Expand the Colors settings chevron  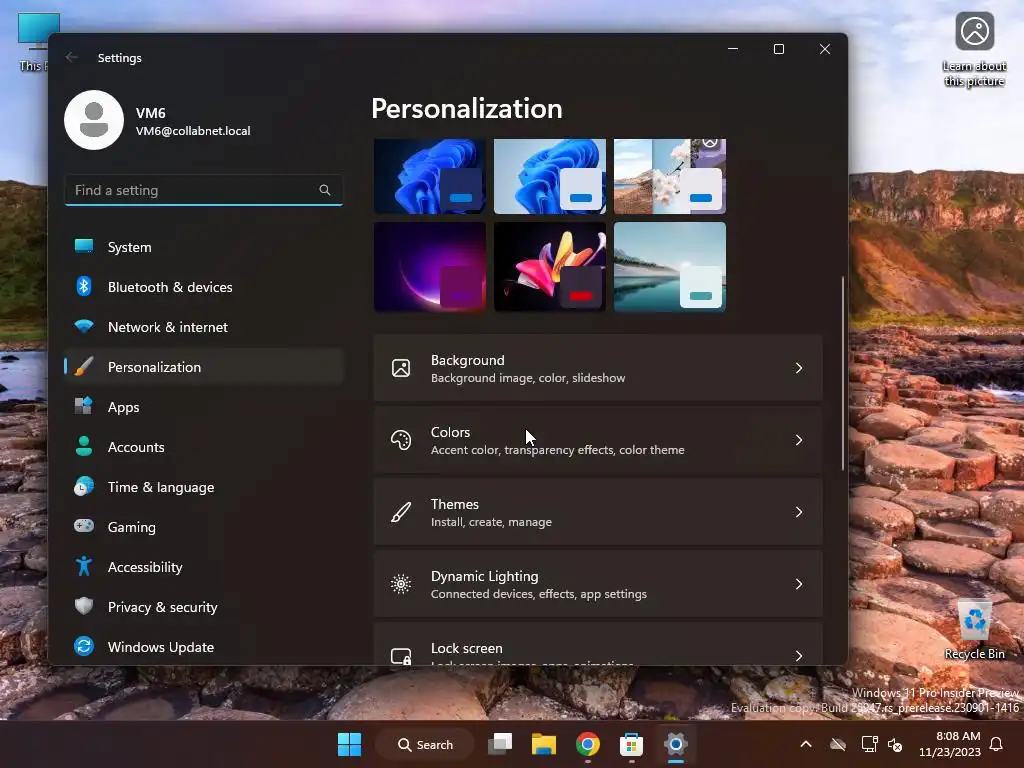[799, 440]
